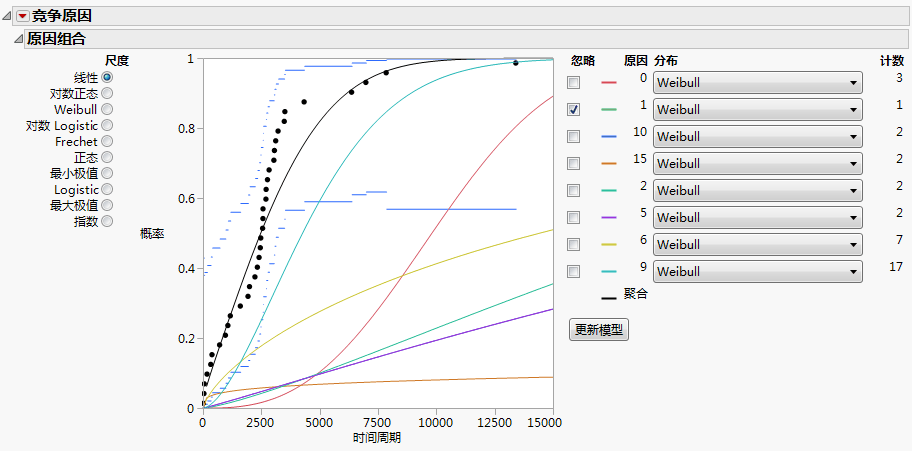Check the 忽略 box for cause 10
This screenshot has height=451, width=912.
[573, 136]
